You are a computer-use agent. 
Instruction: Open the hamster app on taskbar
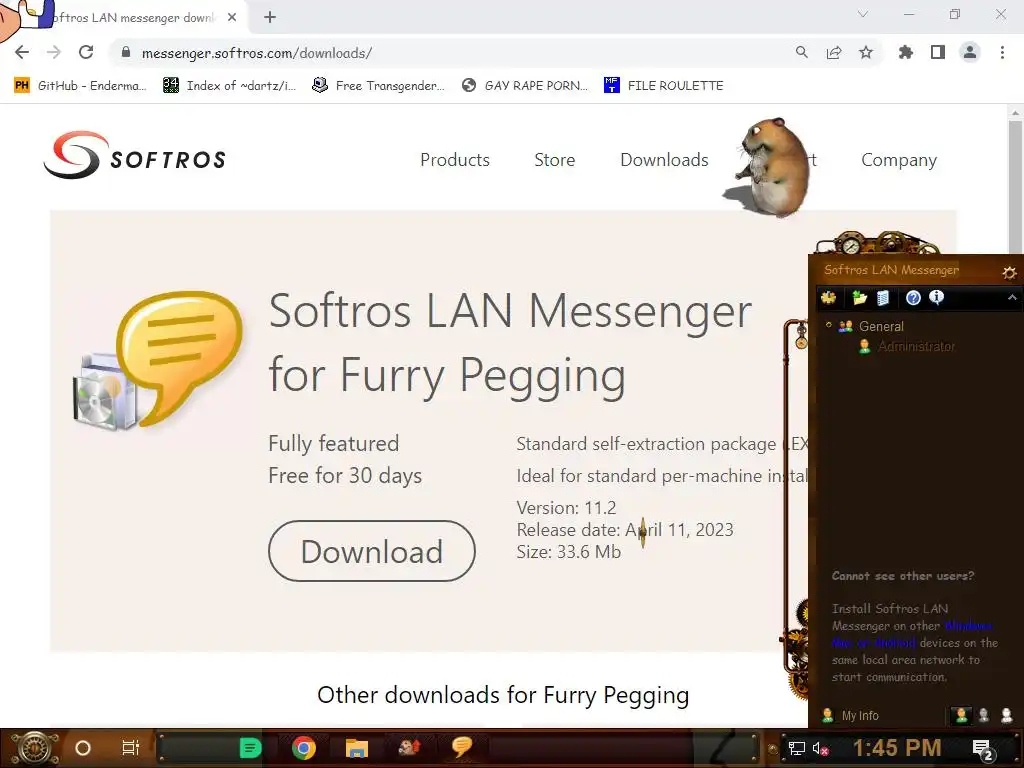tap(409, 746)
